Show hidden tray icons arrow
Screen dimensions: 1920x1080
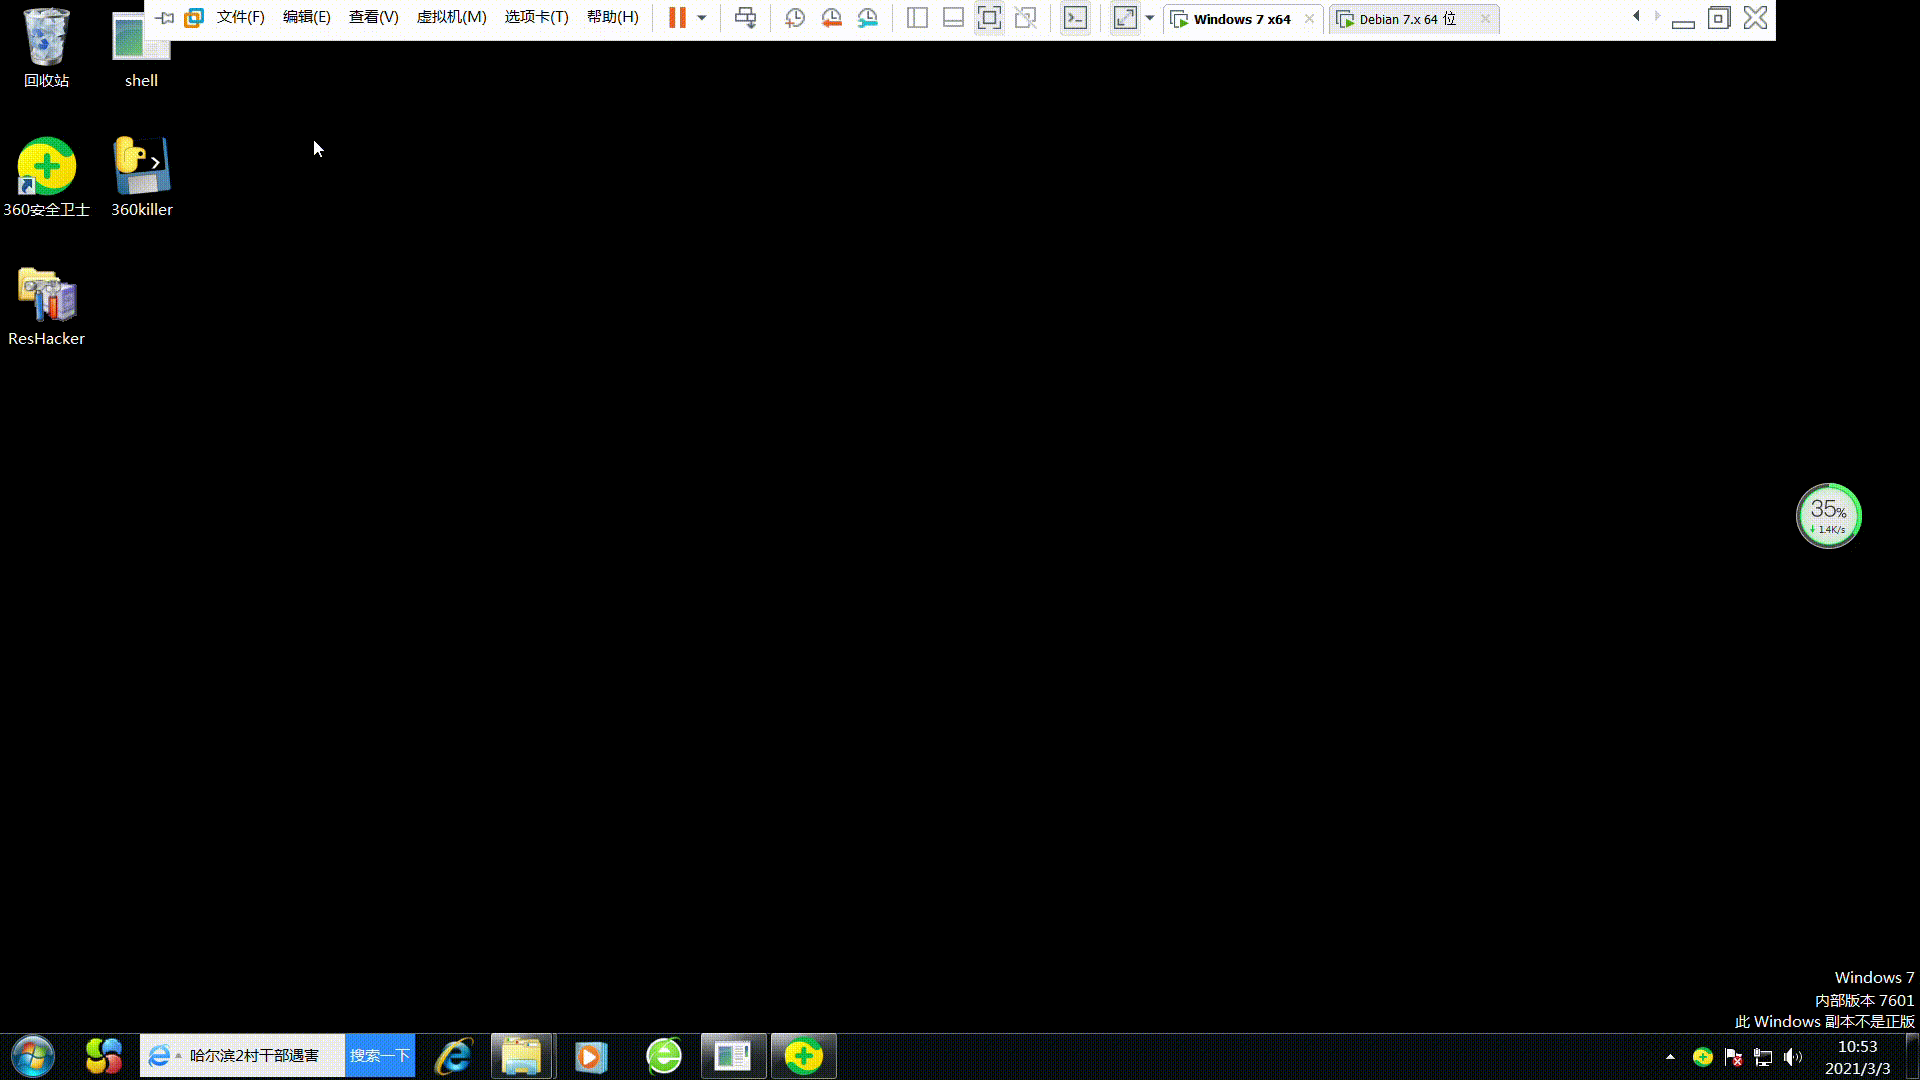point(1670,1057)
